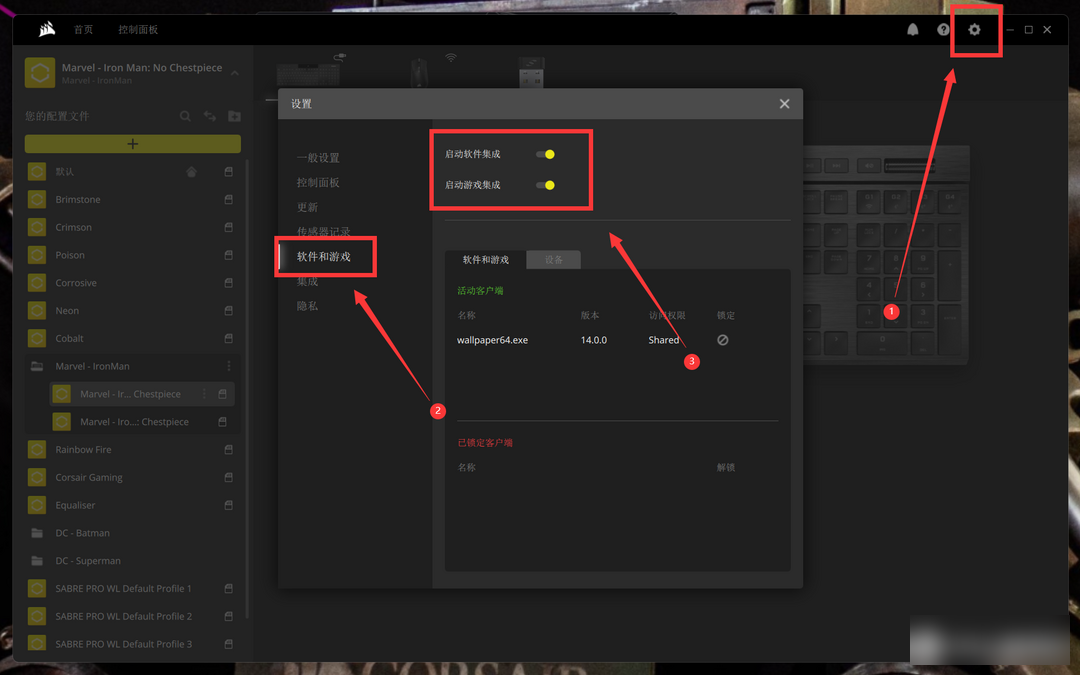
Task: Toggle 启动游戏集成 switch
Action: tap(546, 185)
